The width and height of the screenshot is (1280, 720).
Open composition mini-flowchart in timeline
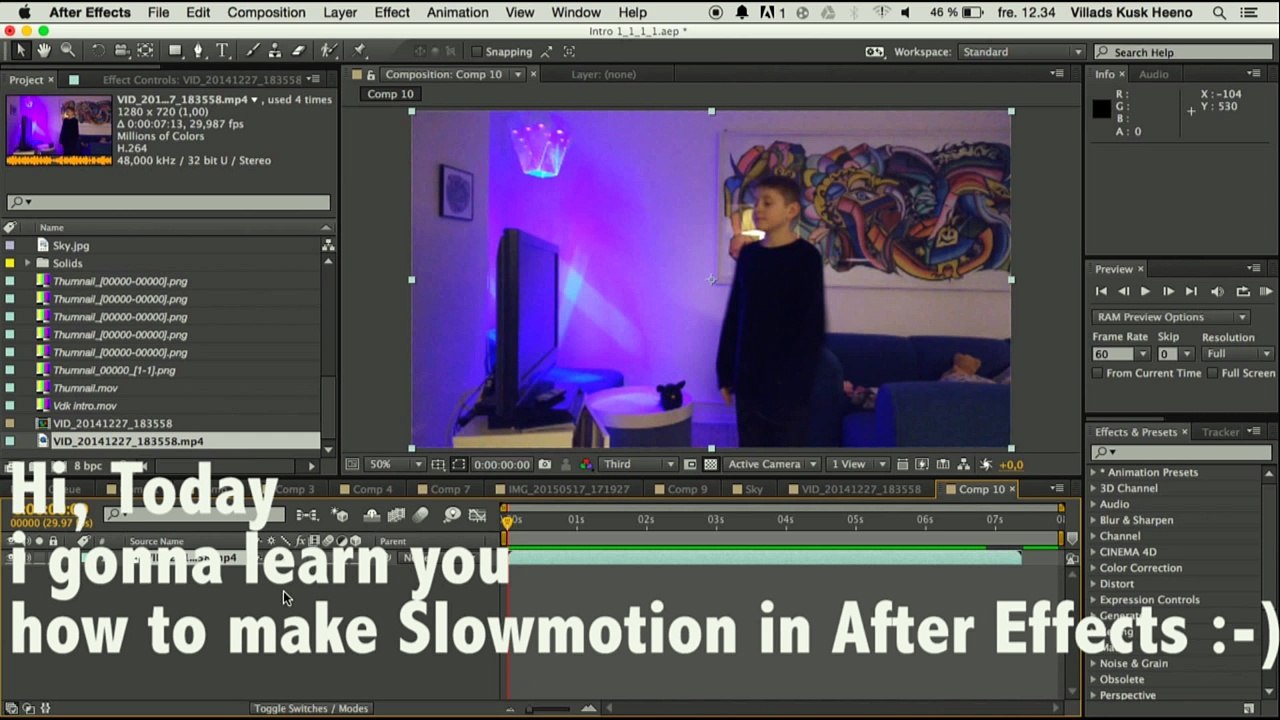tap(307, 515)
